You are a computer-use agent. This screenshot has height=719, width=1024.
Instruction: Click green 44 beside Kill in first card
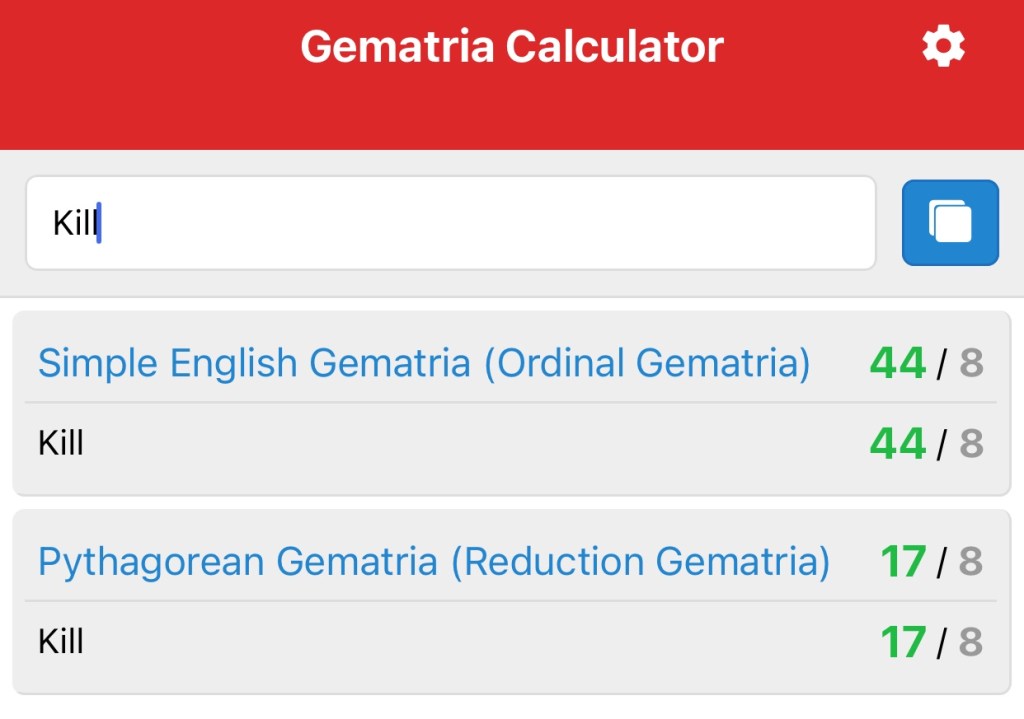898,443
